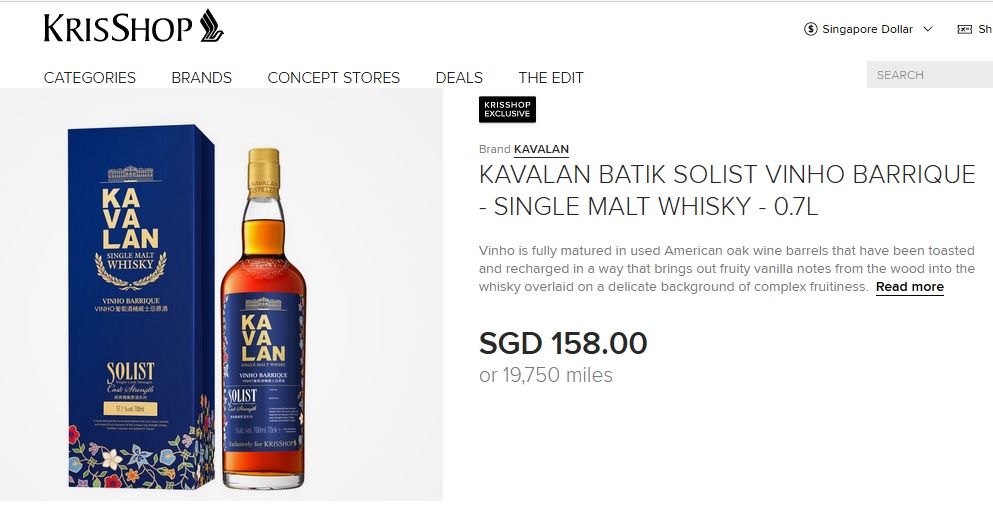The width and height of the screenshot is (993, 522).
Task: Open the KAVALAN brand link
Action: click(x=541, y=150)
